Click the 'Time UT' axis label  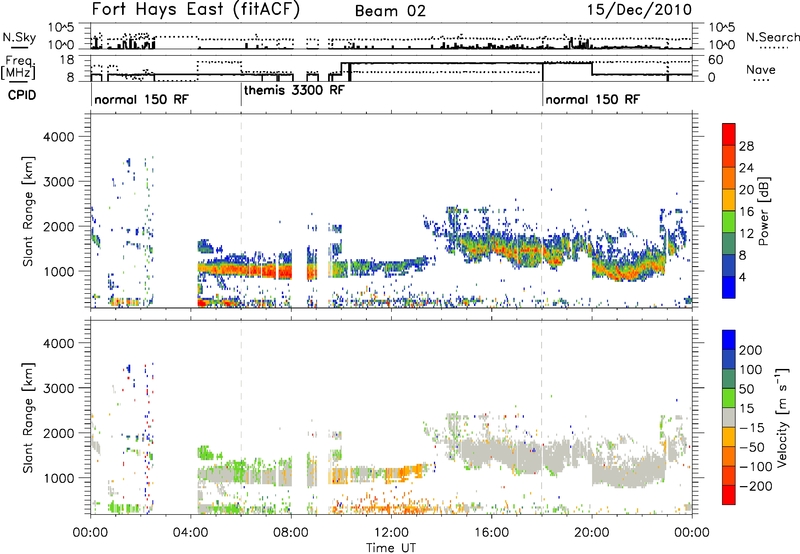pos(391,547)
